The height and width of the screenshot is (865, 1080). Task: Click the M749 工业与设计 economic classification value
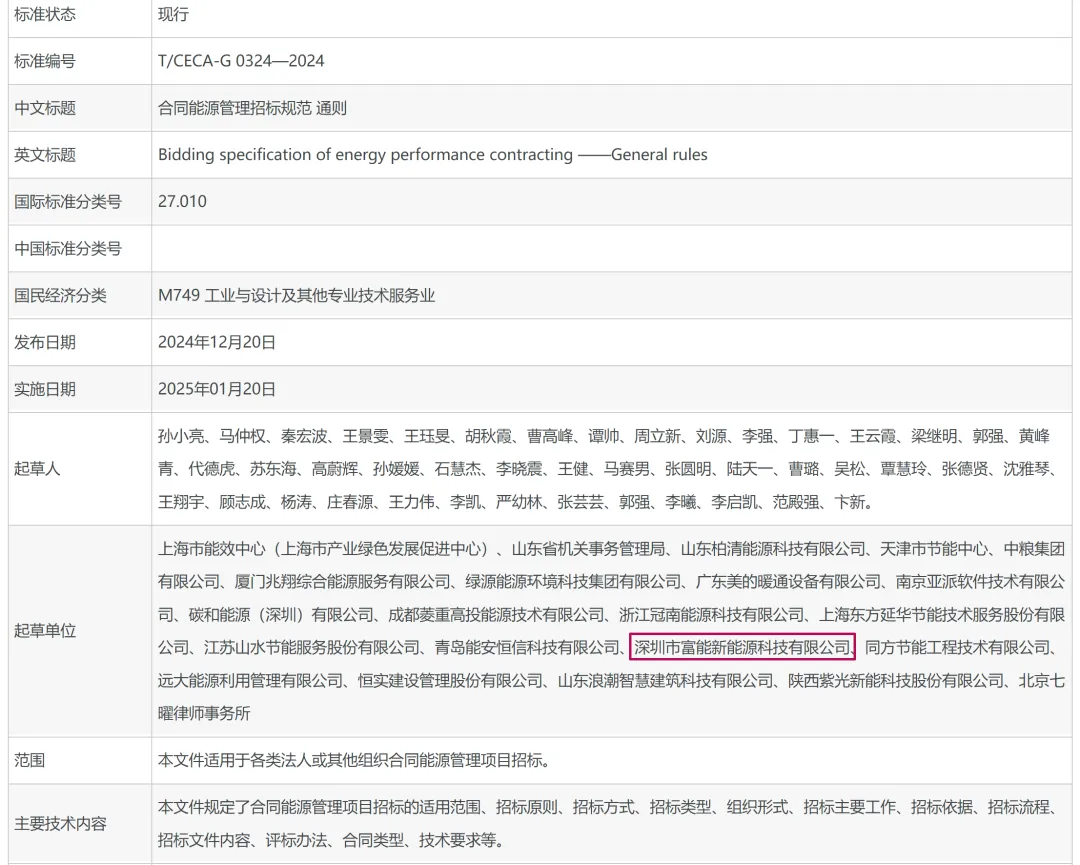coord(296,295)
